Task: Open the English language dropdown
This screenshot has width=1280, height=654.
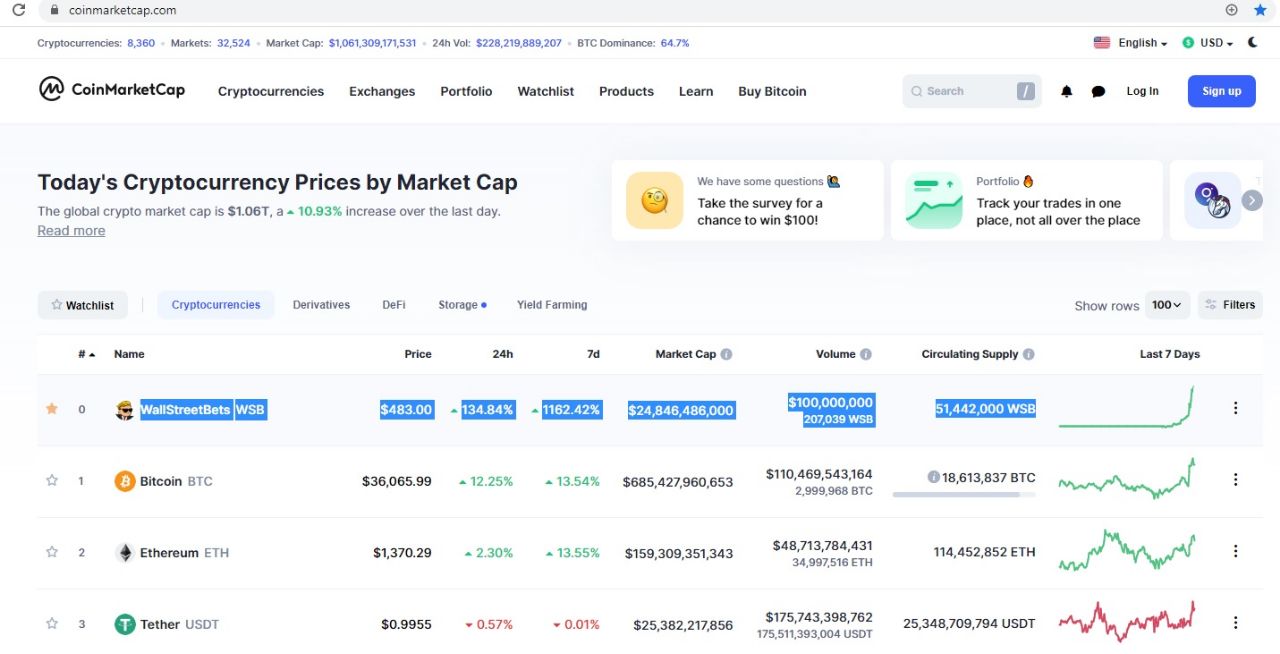Action: tap(1131, 43)
